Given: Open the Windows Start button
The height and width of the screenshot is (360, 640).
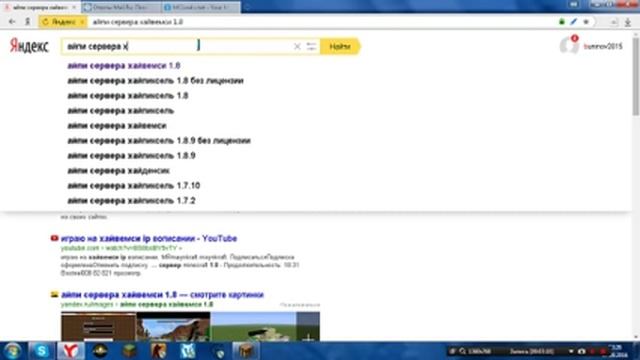Looking at the screenshot, I should (12, 351).
